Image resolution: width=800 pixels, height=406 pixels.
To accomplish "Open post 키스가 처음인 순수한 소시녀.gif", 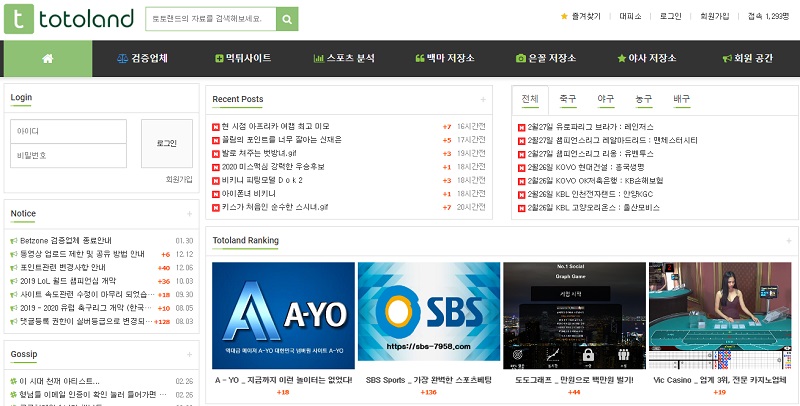I will pyautogui.click(x=274, y=208).
